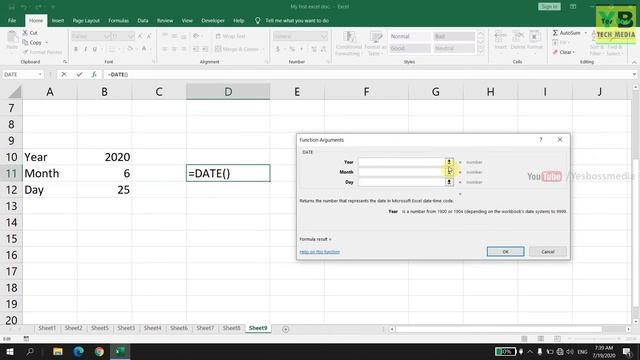Click the Day input field
Screen dimensions: 640x360
(x=401, y=182)
